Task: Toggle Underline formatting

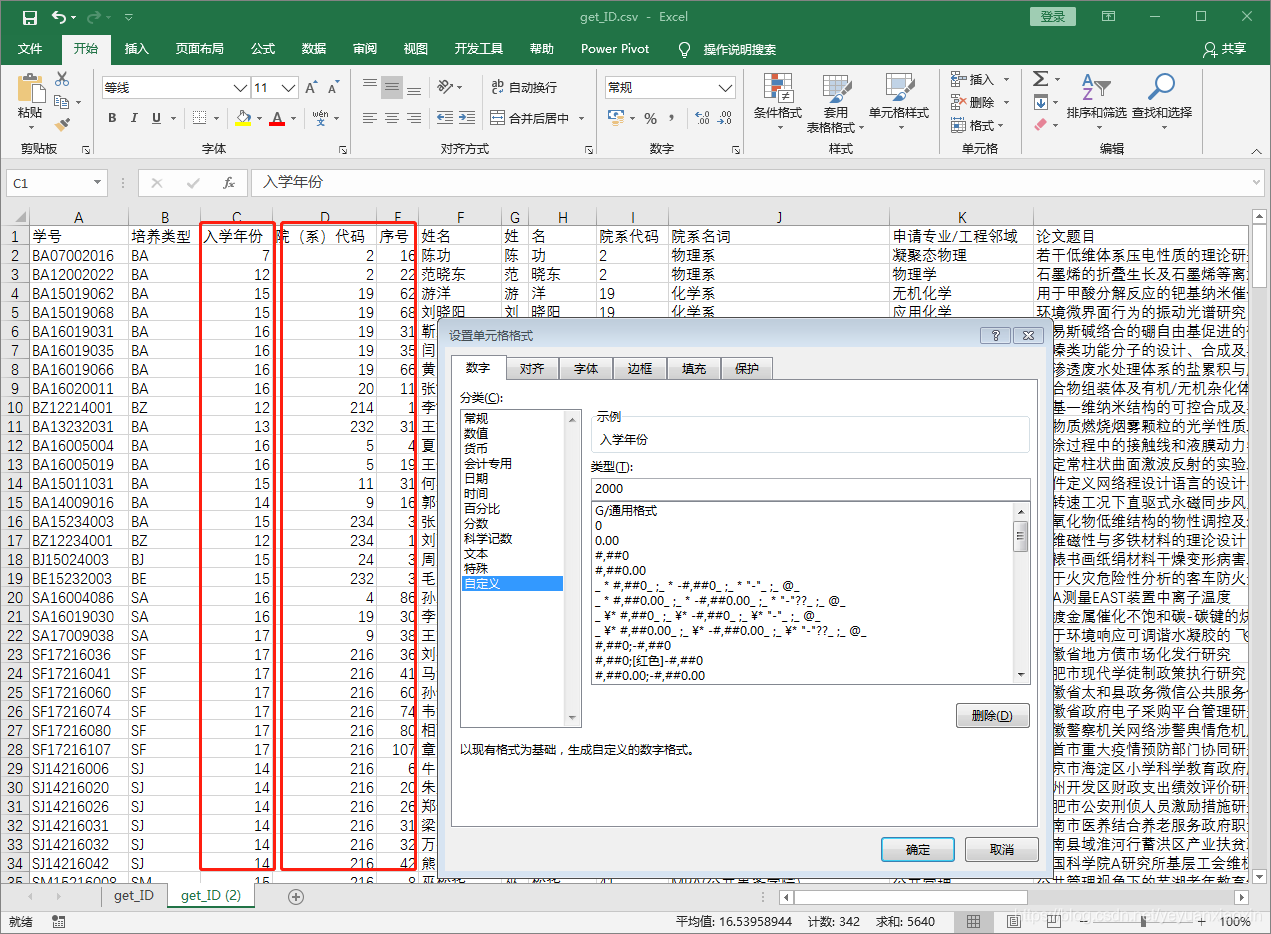Action: 157,118
